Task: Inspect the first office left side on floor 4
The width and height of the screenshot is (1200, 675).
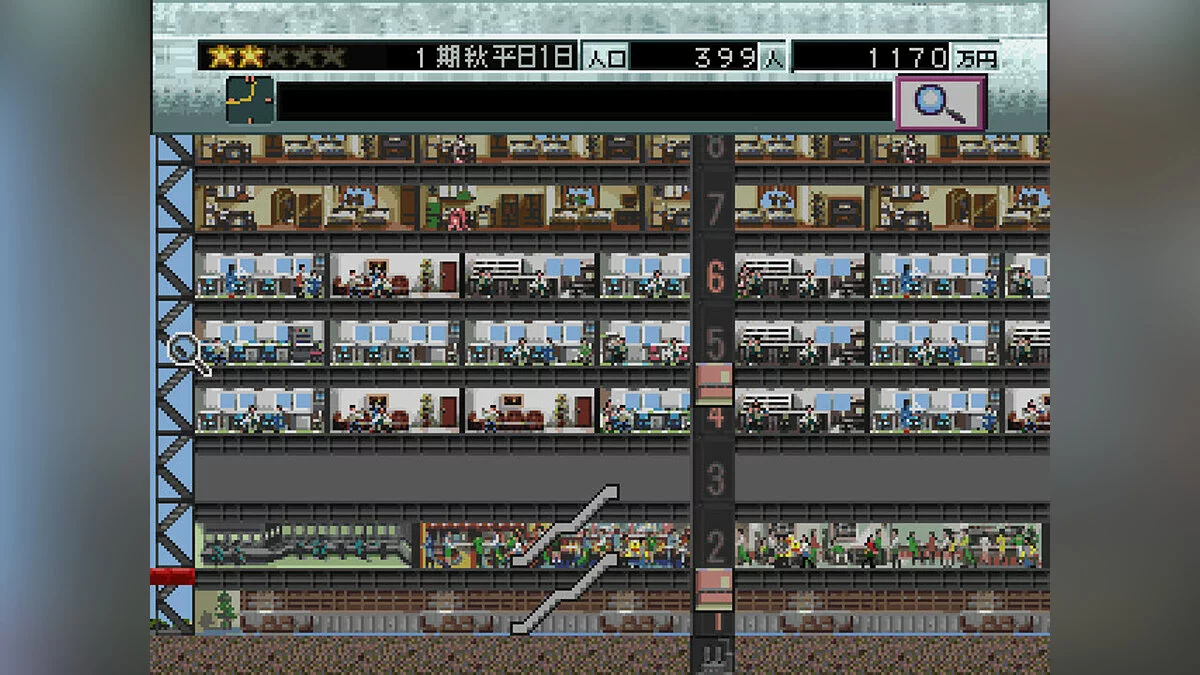Action: (261, 410)
